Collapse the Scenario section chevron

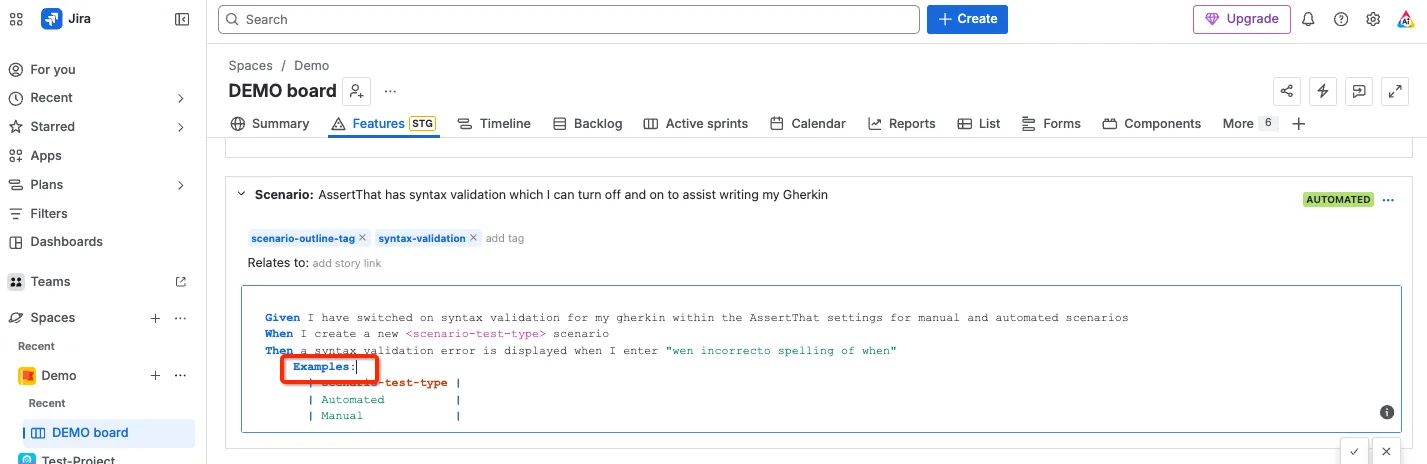coord(241,194)
